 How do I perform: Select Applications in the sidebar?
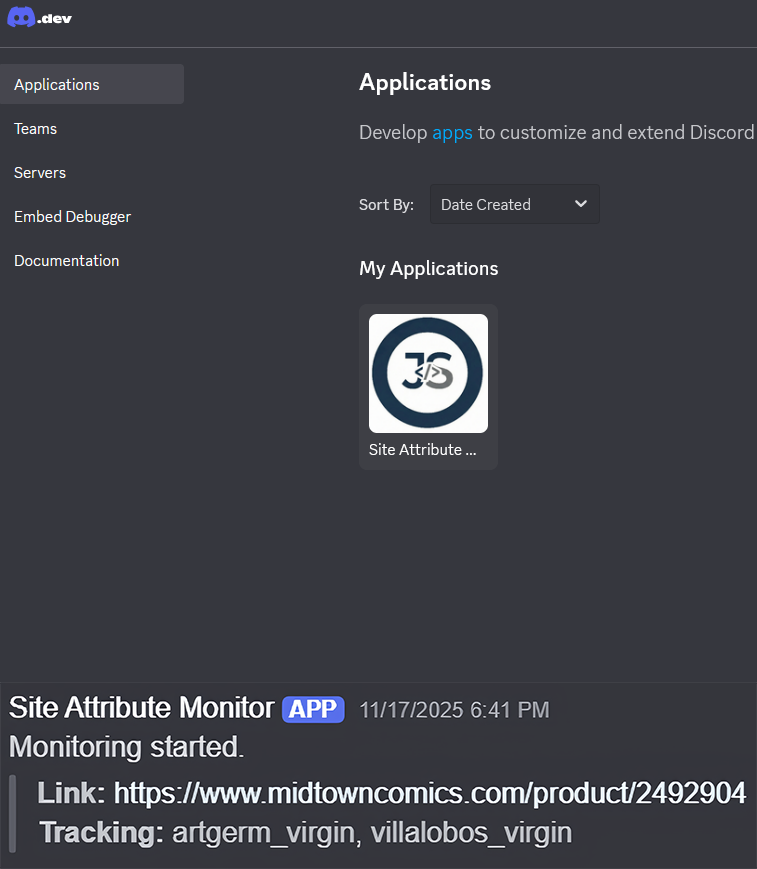[92, 84]
